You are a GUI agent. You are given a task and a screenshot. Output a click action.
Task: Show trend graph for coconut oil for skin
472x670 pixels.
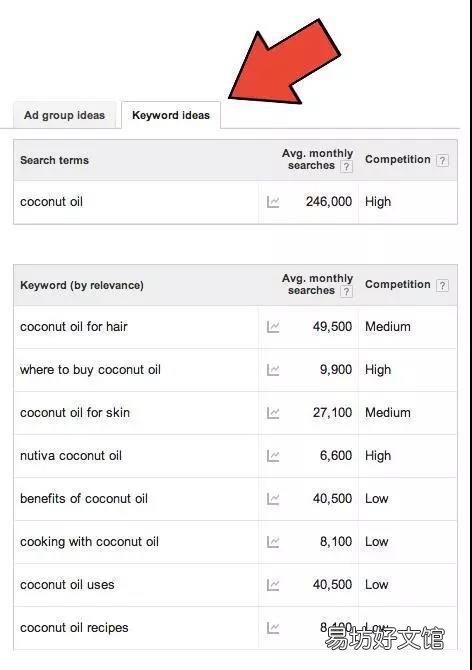[x=273, y=413]
